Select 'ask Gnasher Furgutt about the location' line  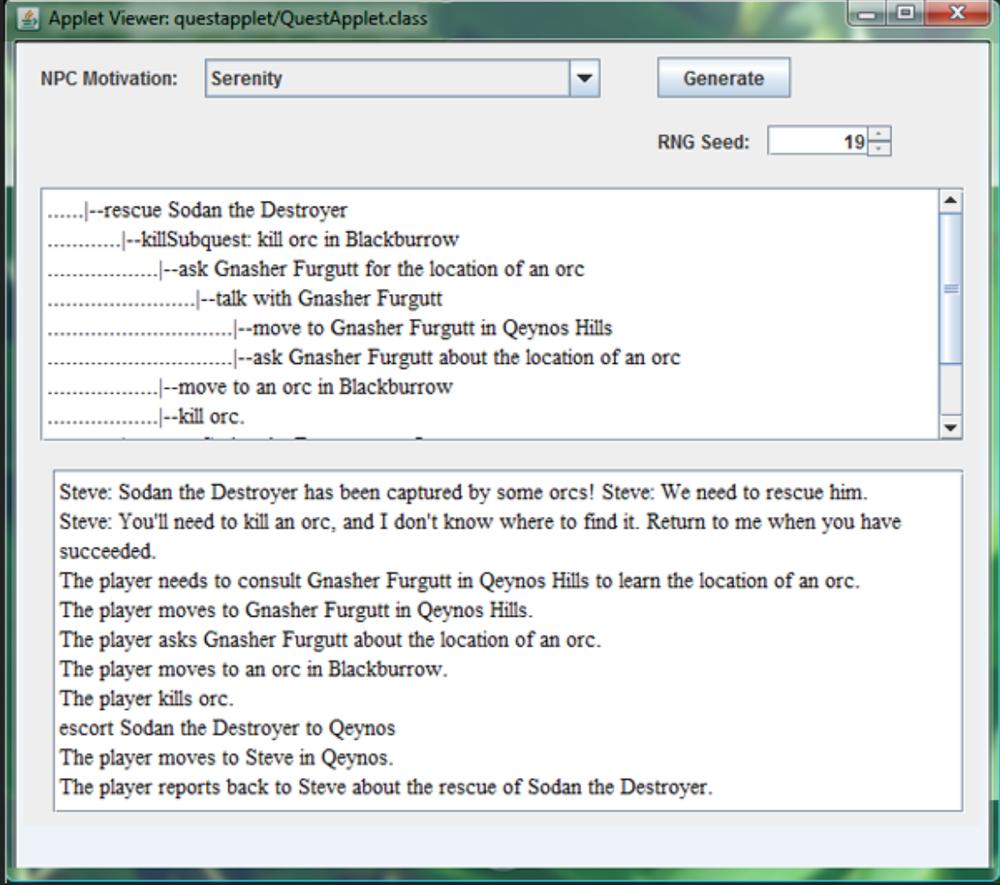click(x=364, y=357)
